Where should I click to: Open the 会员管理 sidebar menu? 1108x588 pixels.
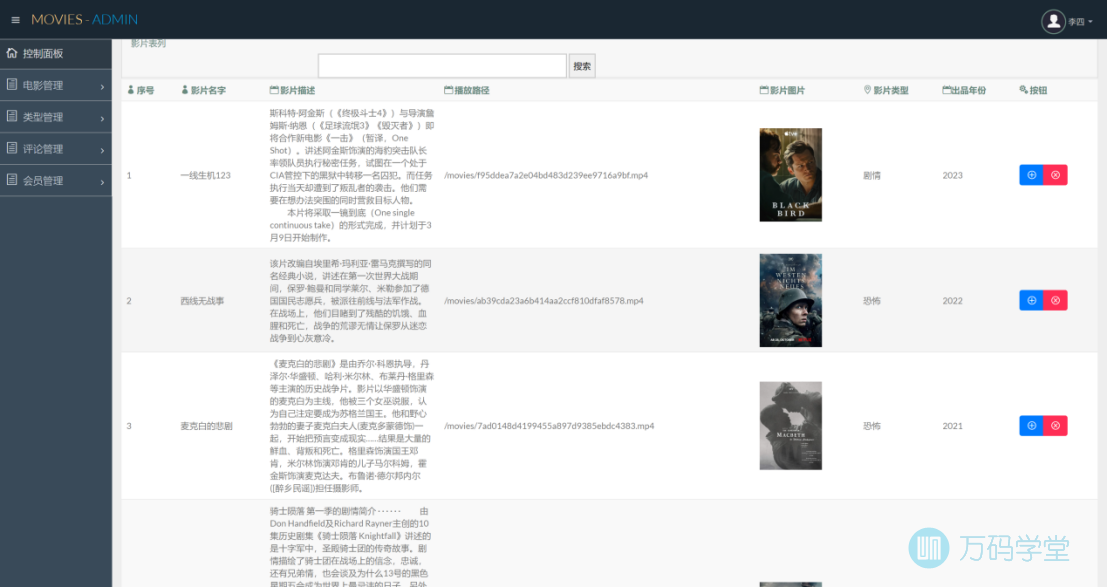[56, 181]
